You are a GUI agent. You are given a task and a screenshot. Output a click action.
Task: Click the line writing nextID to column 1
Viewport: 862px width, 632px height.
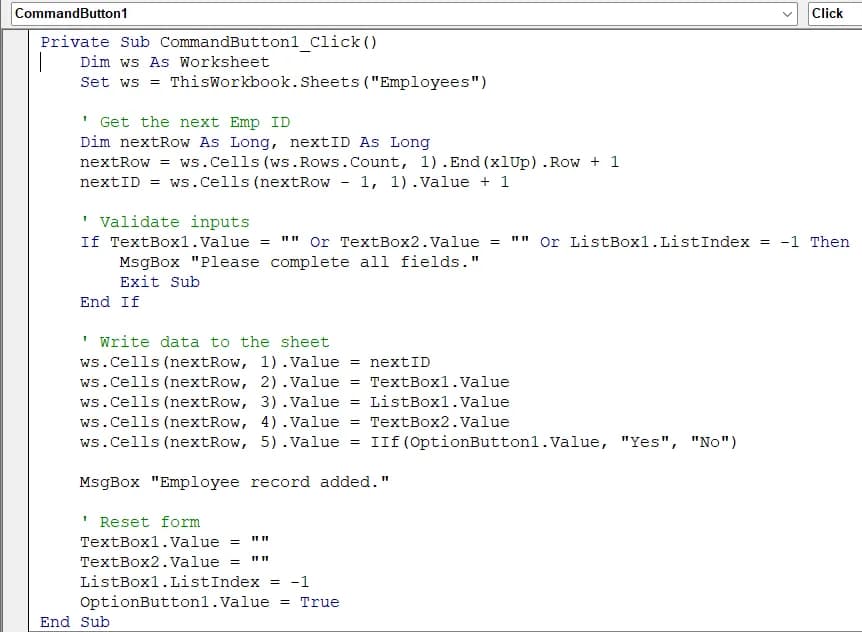(255, 362)
